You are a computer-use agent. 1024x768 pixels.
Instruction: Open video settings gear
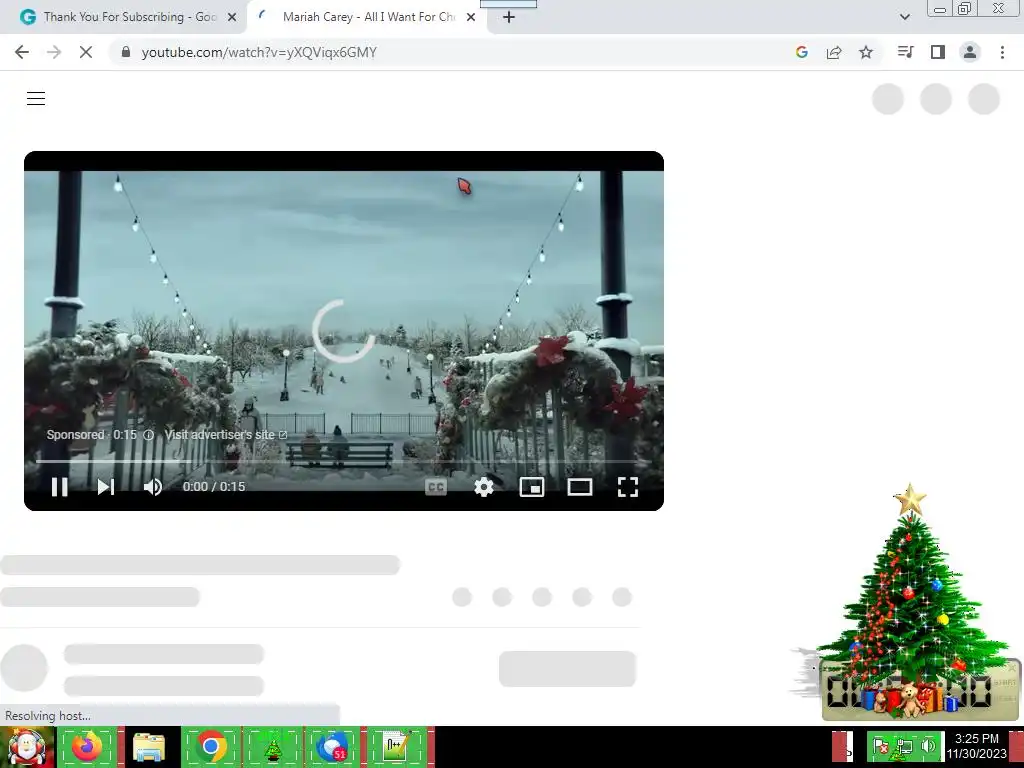(x=484, y=487)
